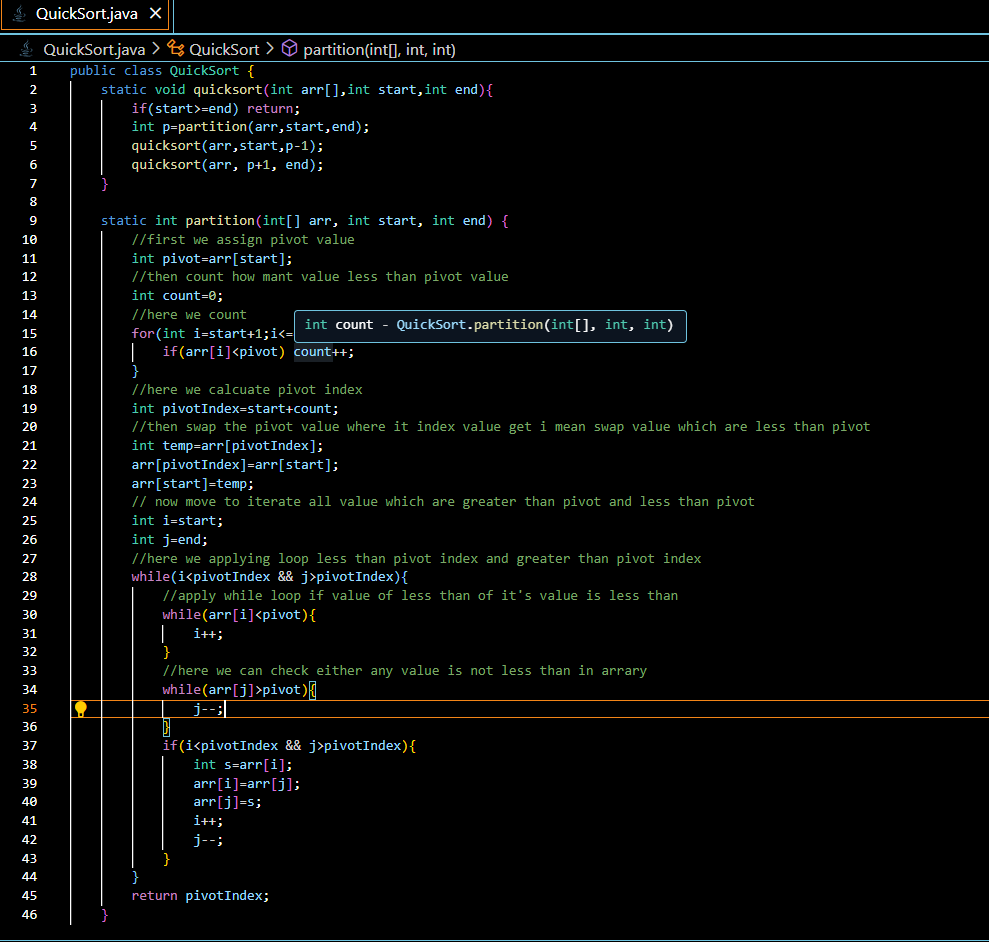Click 'quicksort(arr, p+1, end);' on line 6
Viewport: 989px width, 942px height.
[227, 165]
